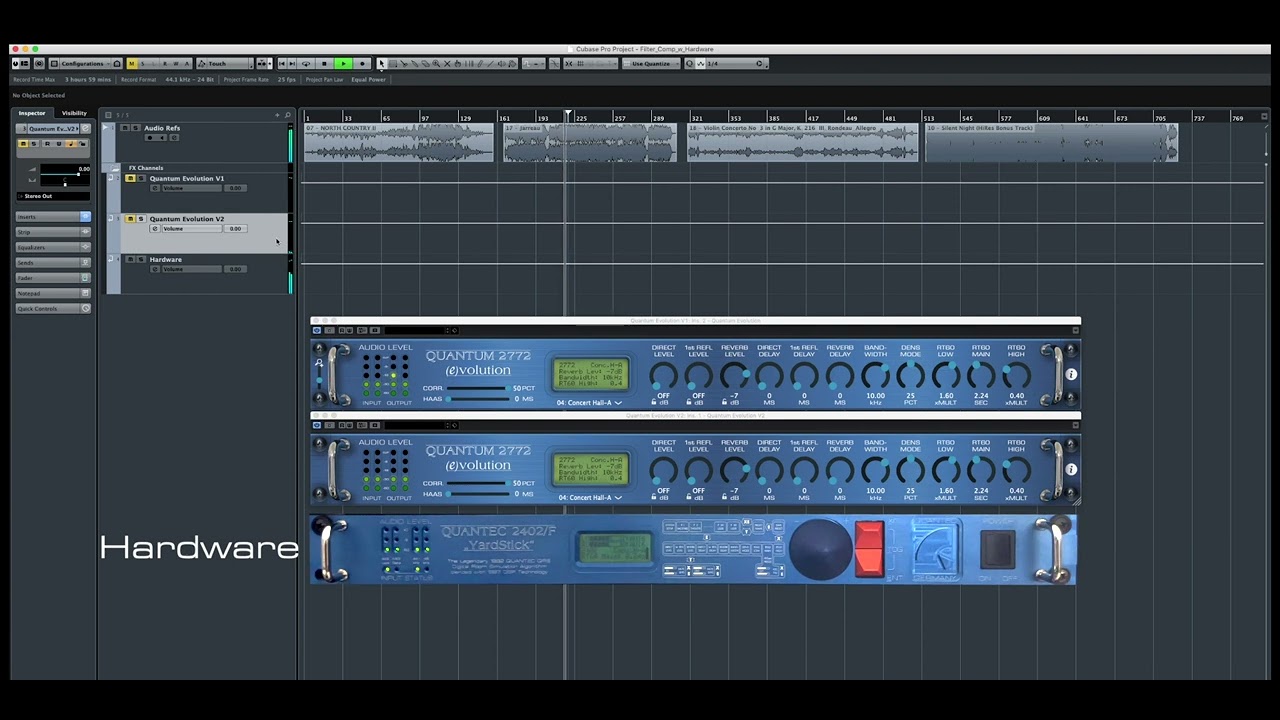Viewport: 1280px width, 720px height.
Task: Click the FX Channels folder icon
Action: pyautogui.click(x=117, y=168)
